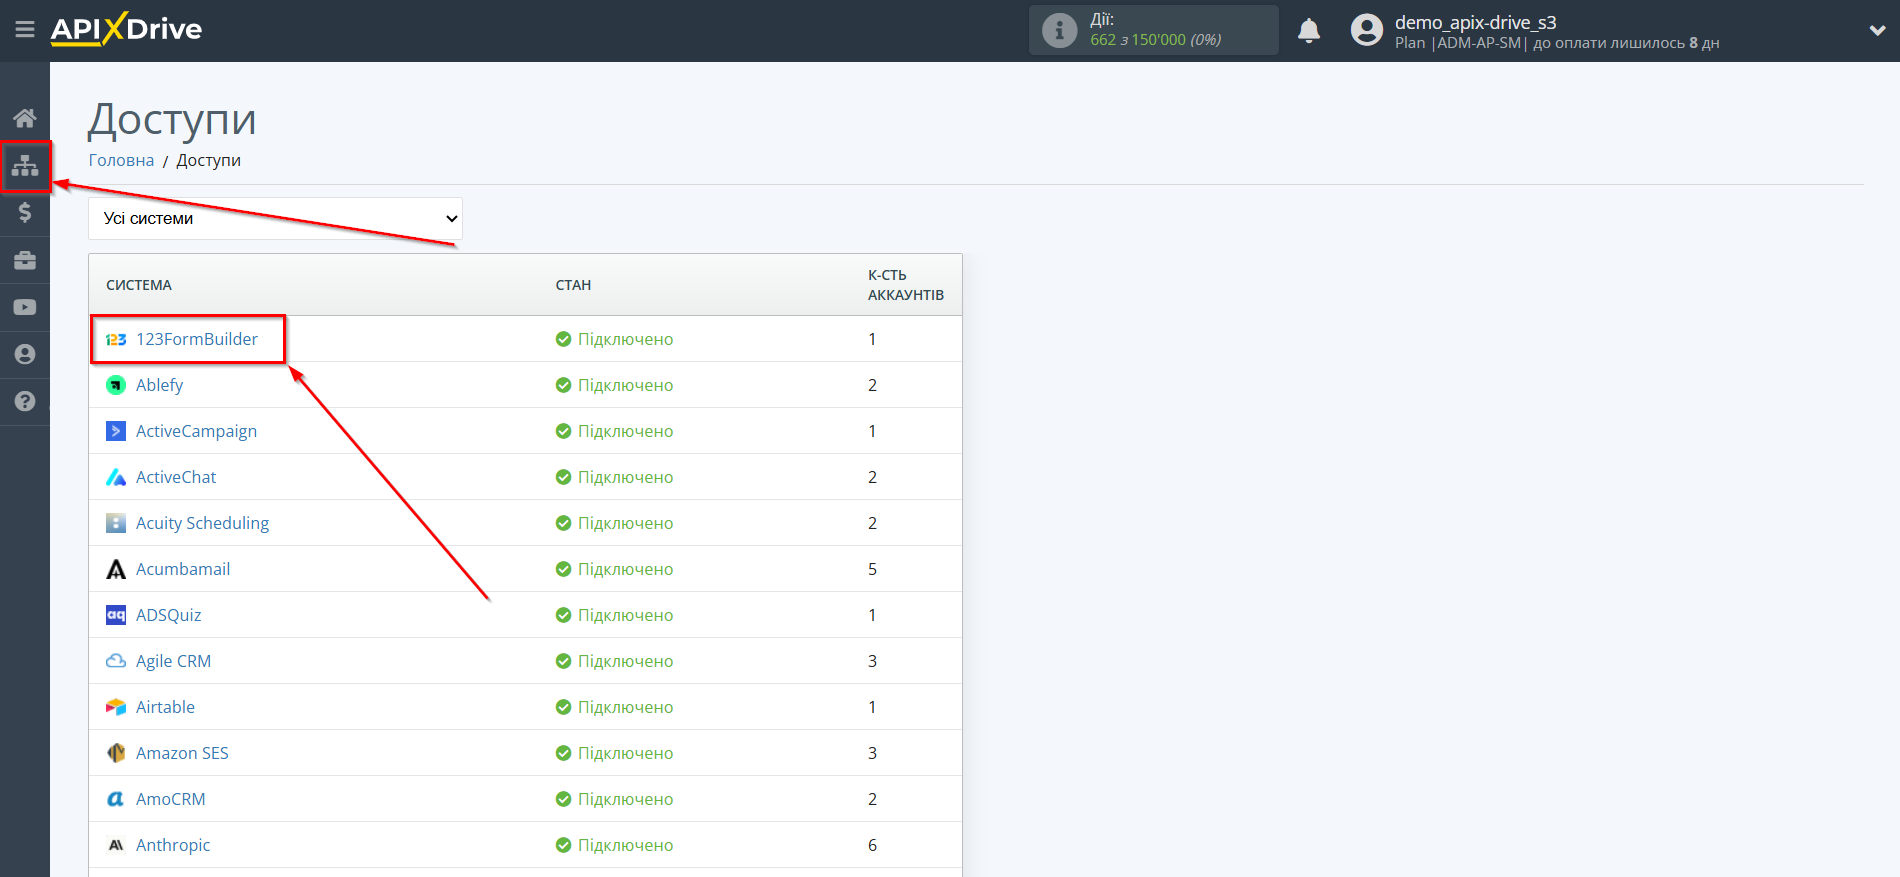1900x877 pixels.
Task: Open the notifications bell
Action: pos(1309,31)
